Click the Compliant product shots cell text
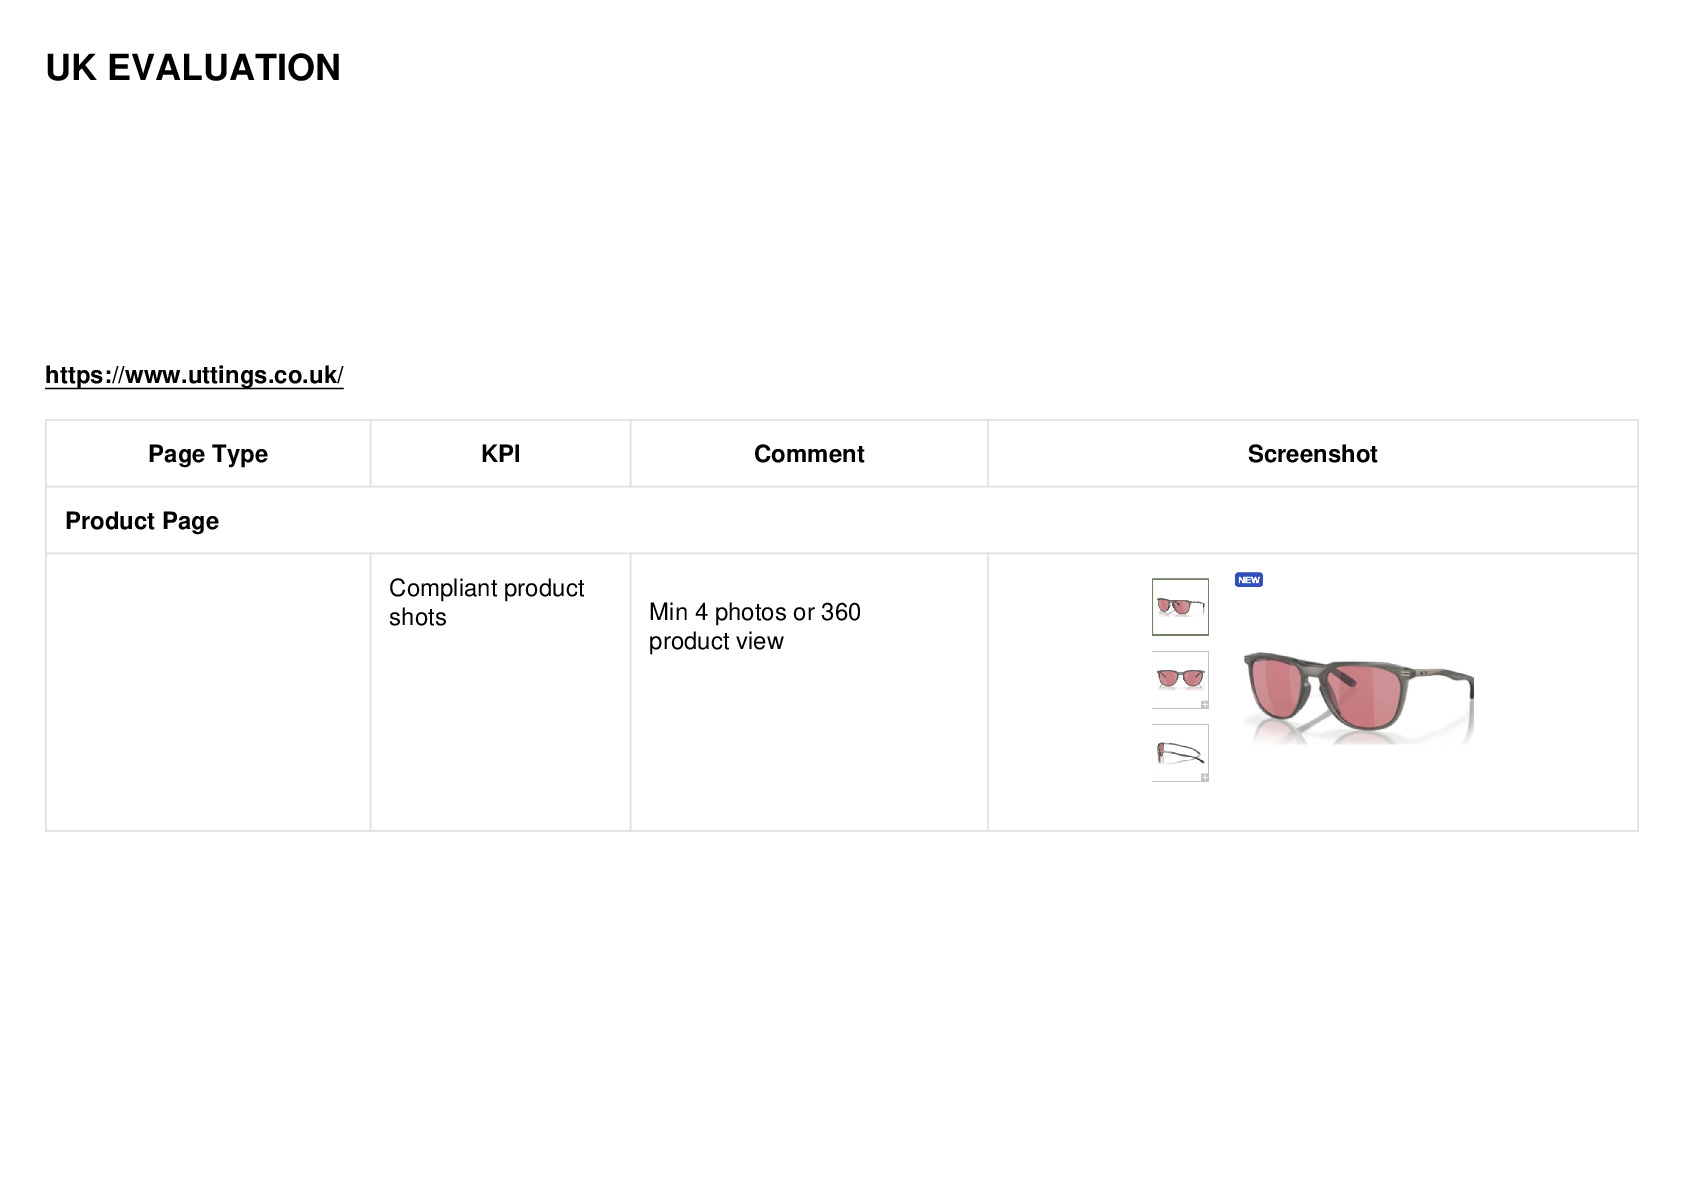Screen dimensions: 1684x1191 coord(486,602)
